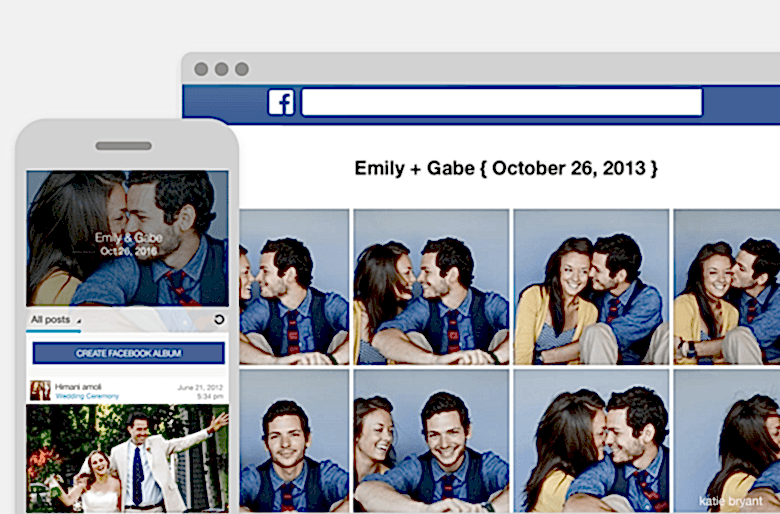Click the Facebook search input field
The width and height of the screenshot is (780, 514).
502,102
